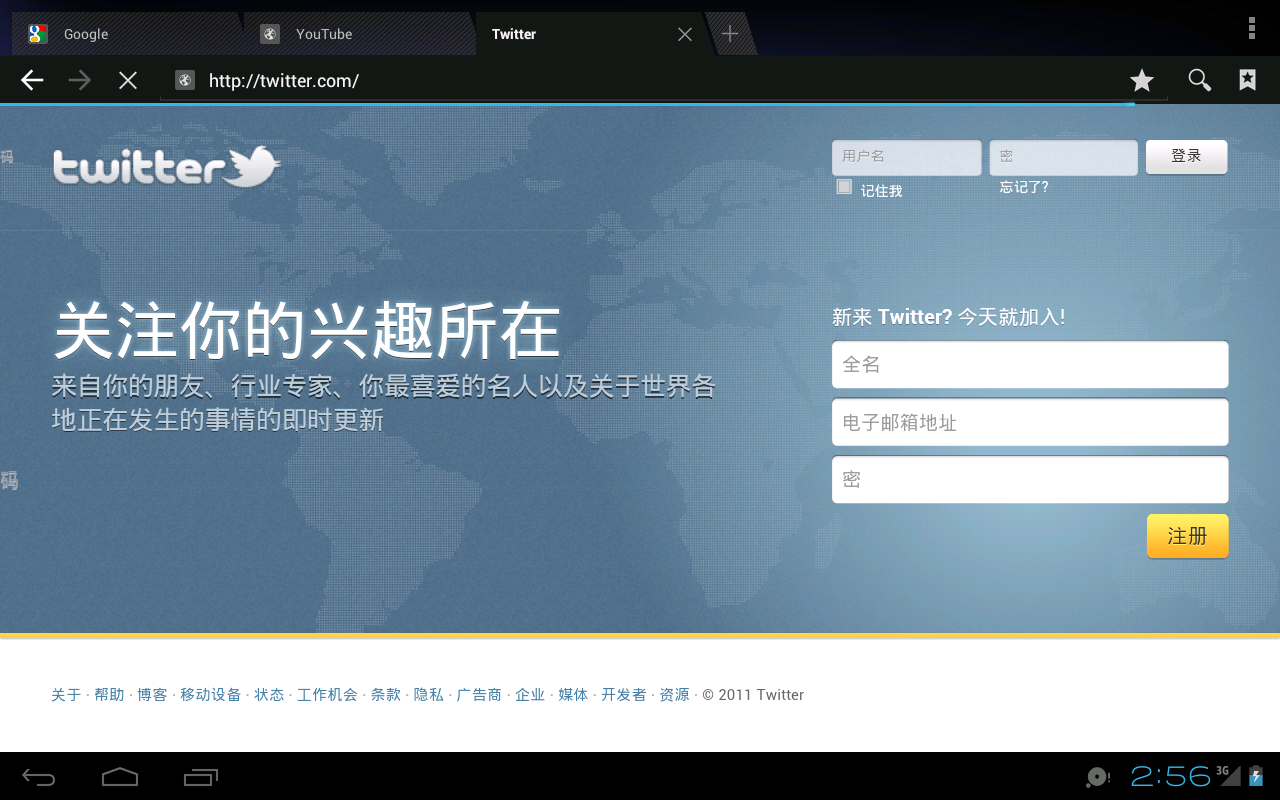1280x800 pixels.
Task: Open the 关于 footer link
Action: click(x=66, y=695)
